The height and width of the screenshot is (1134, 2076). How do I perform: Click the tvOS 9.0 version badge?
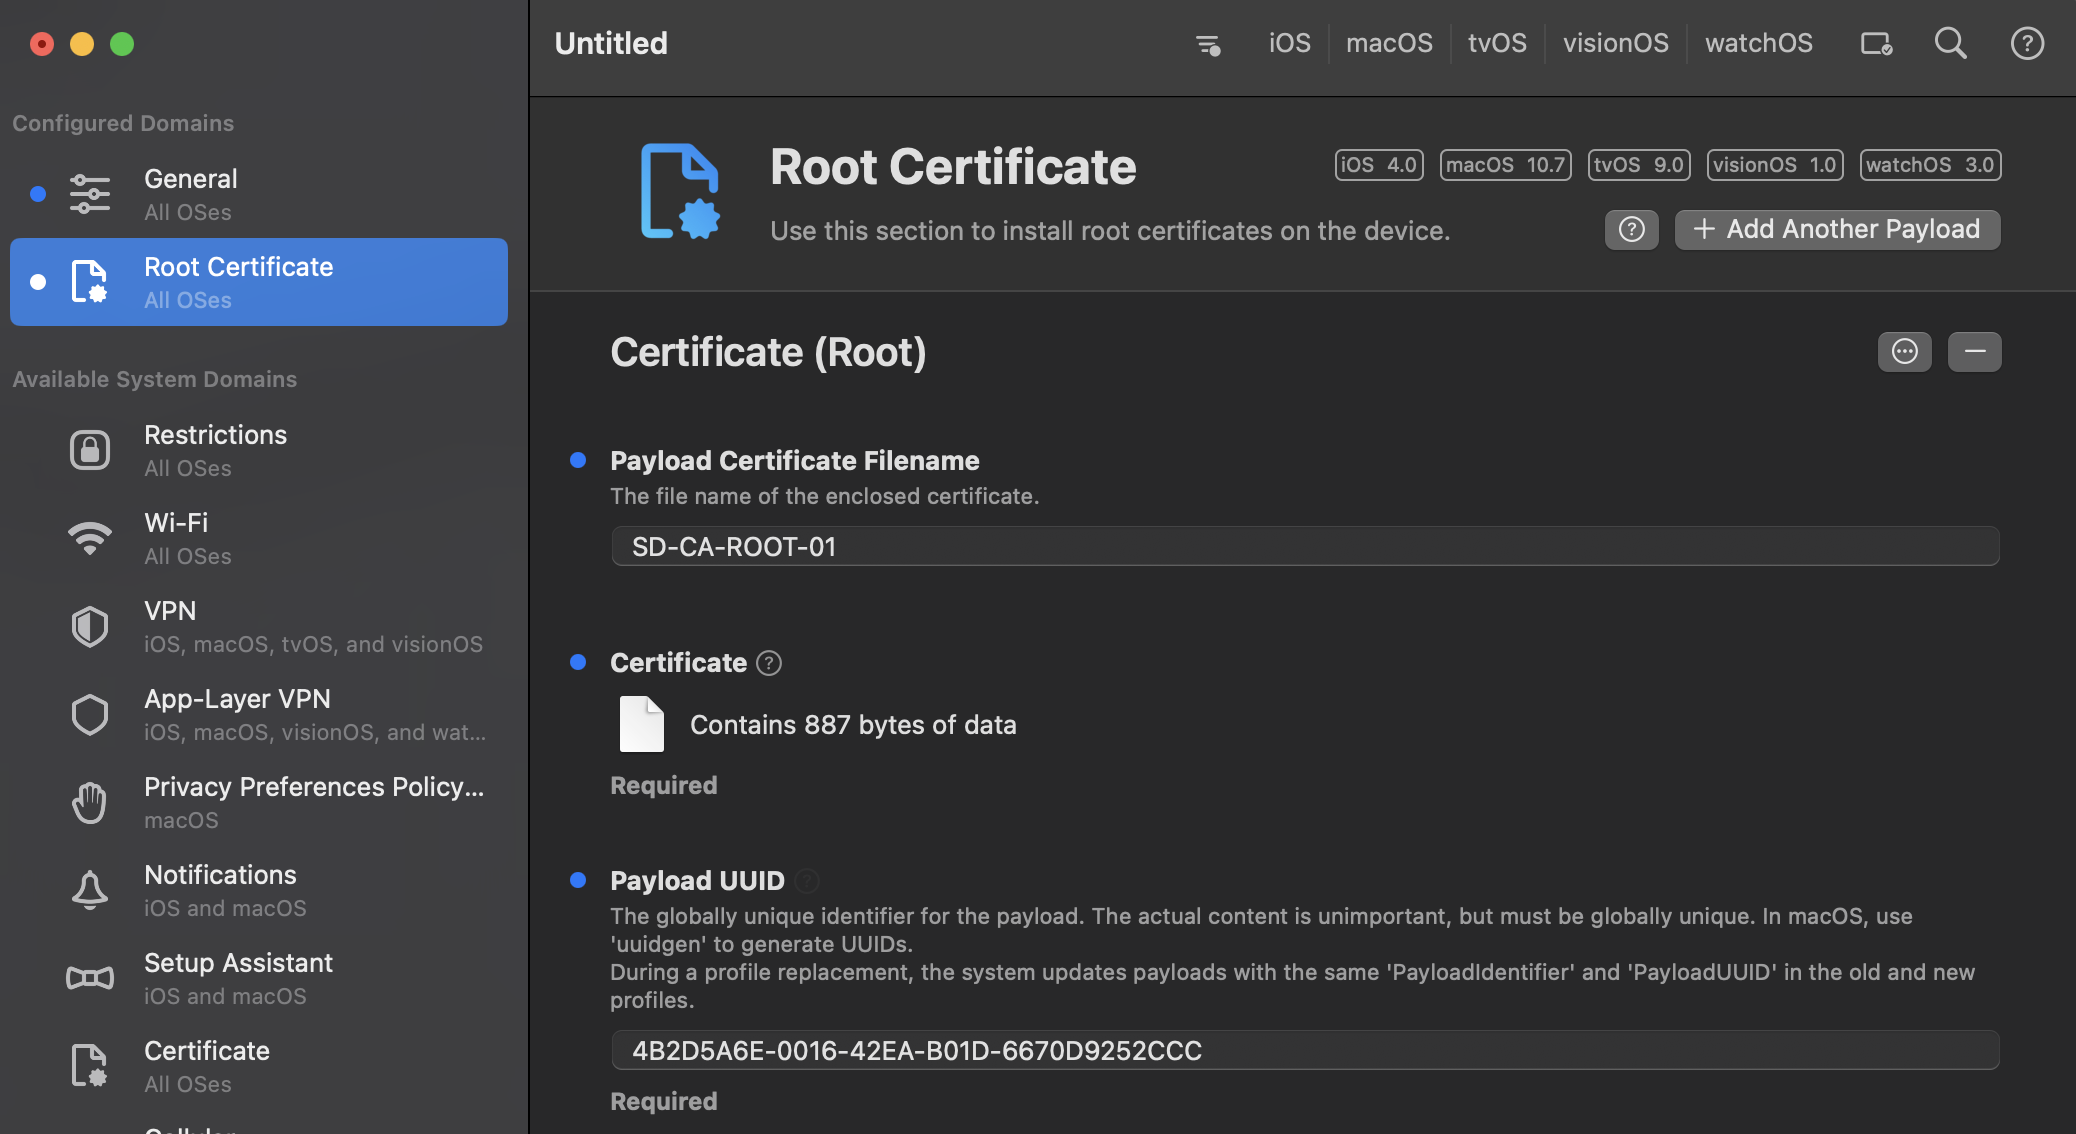click(1639, 165)
